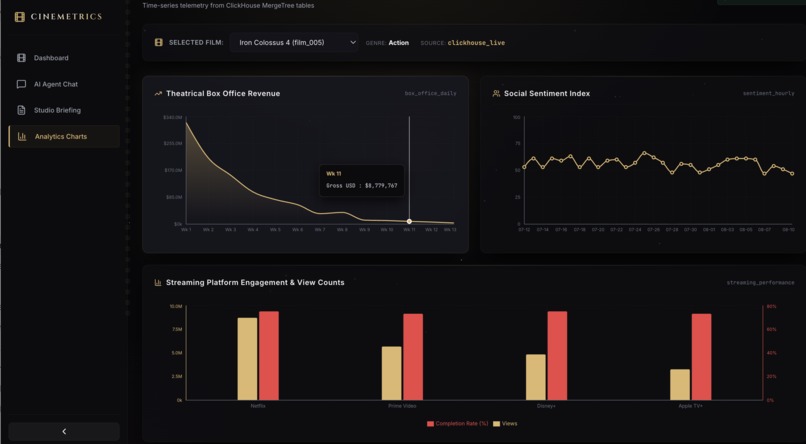
Task: Click the Streaming Platform Engagement & View Counts title
Action: coord(255,283)
